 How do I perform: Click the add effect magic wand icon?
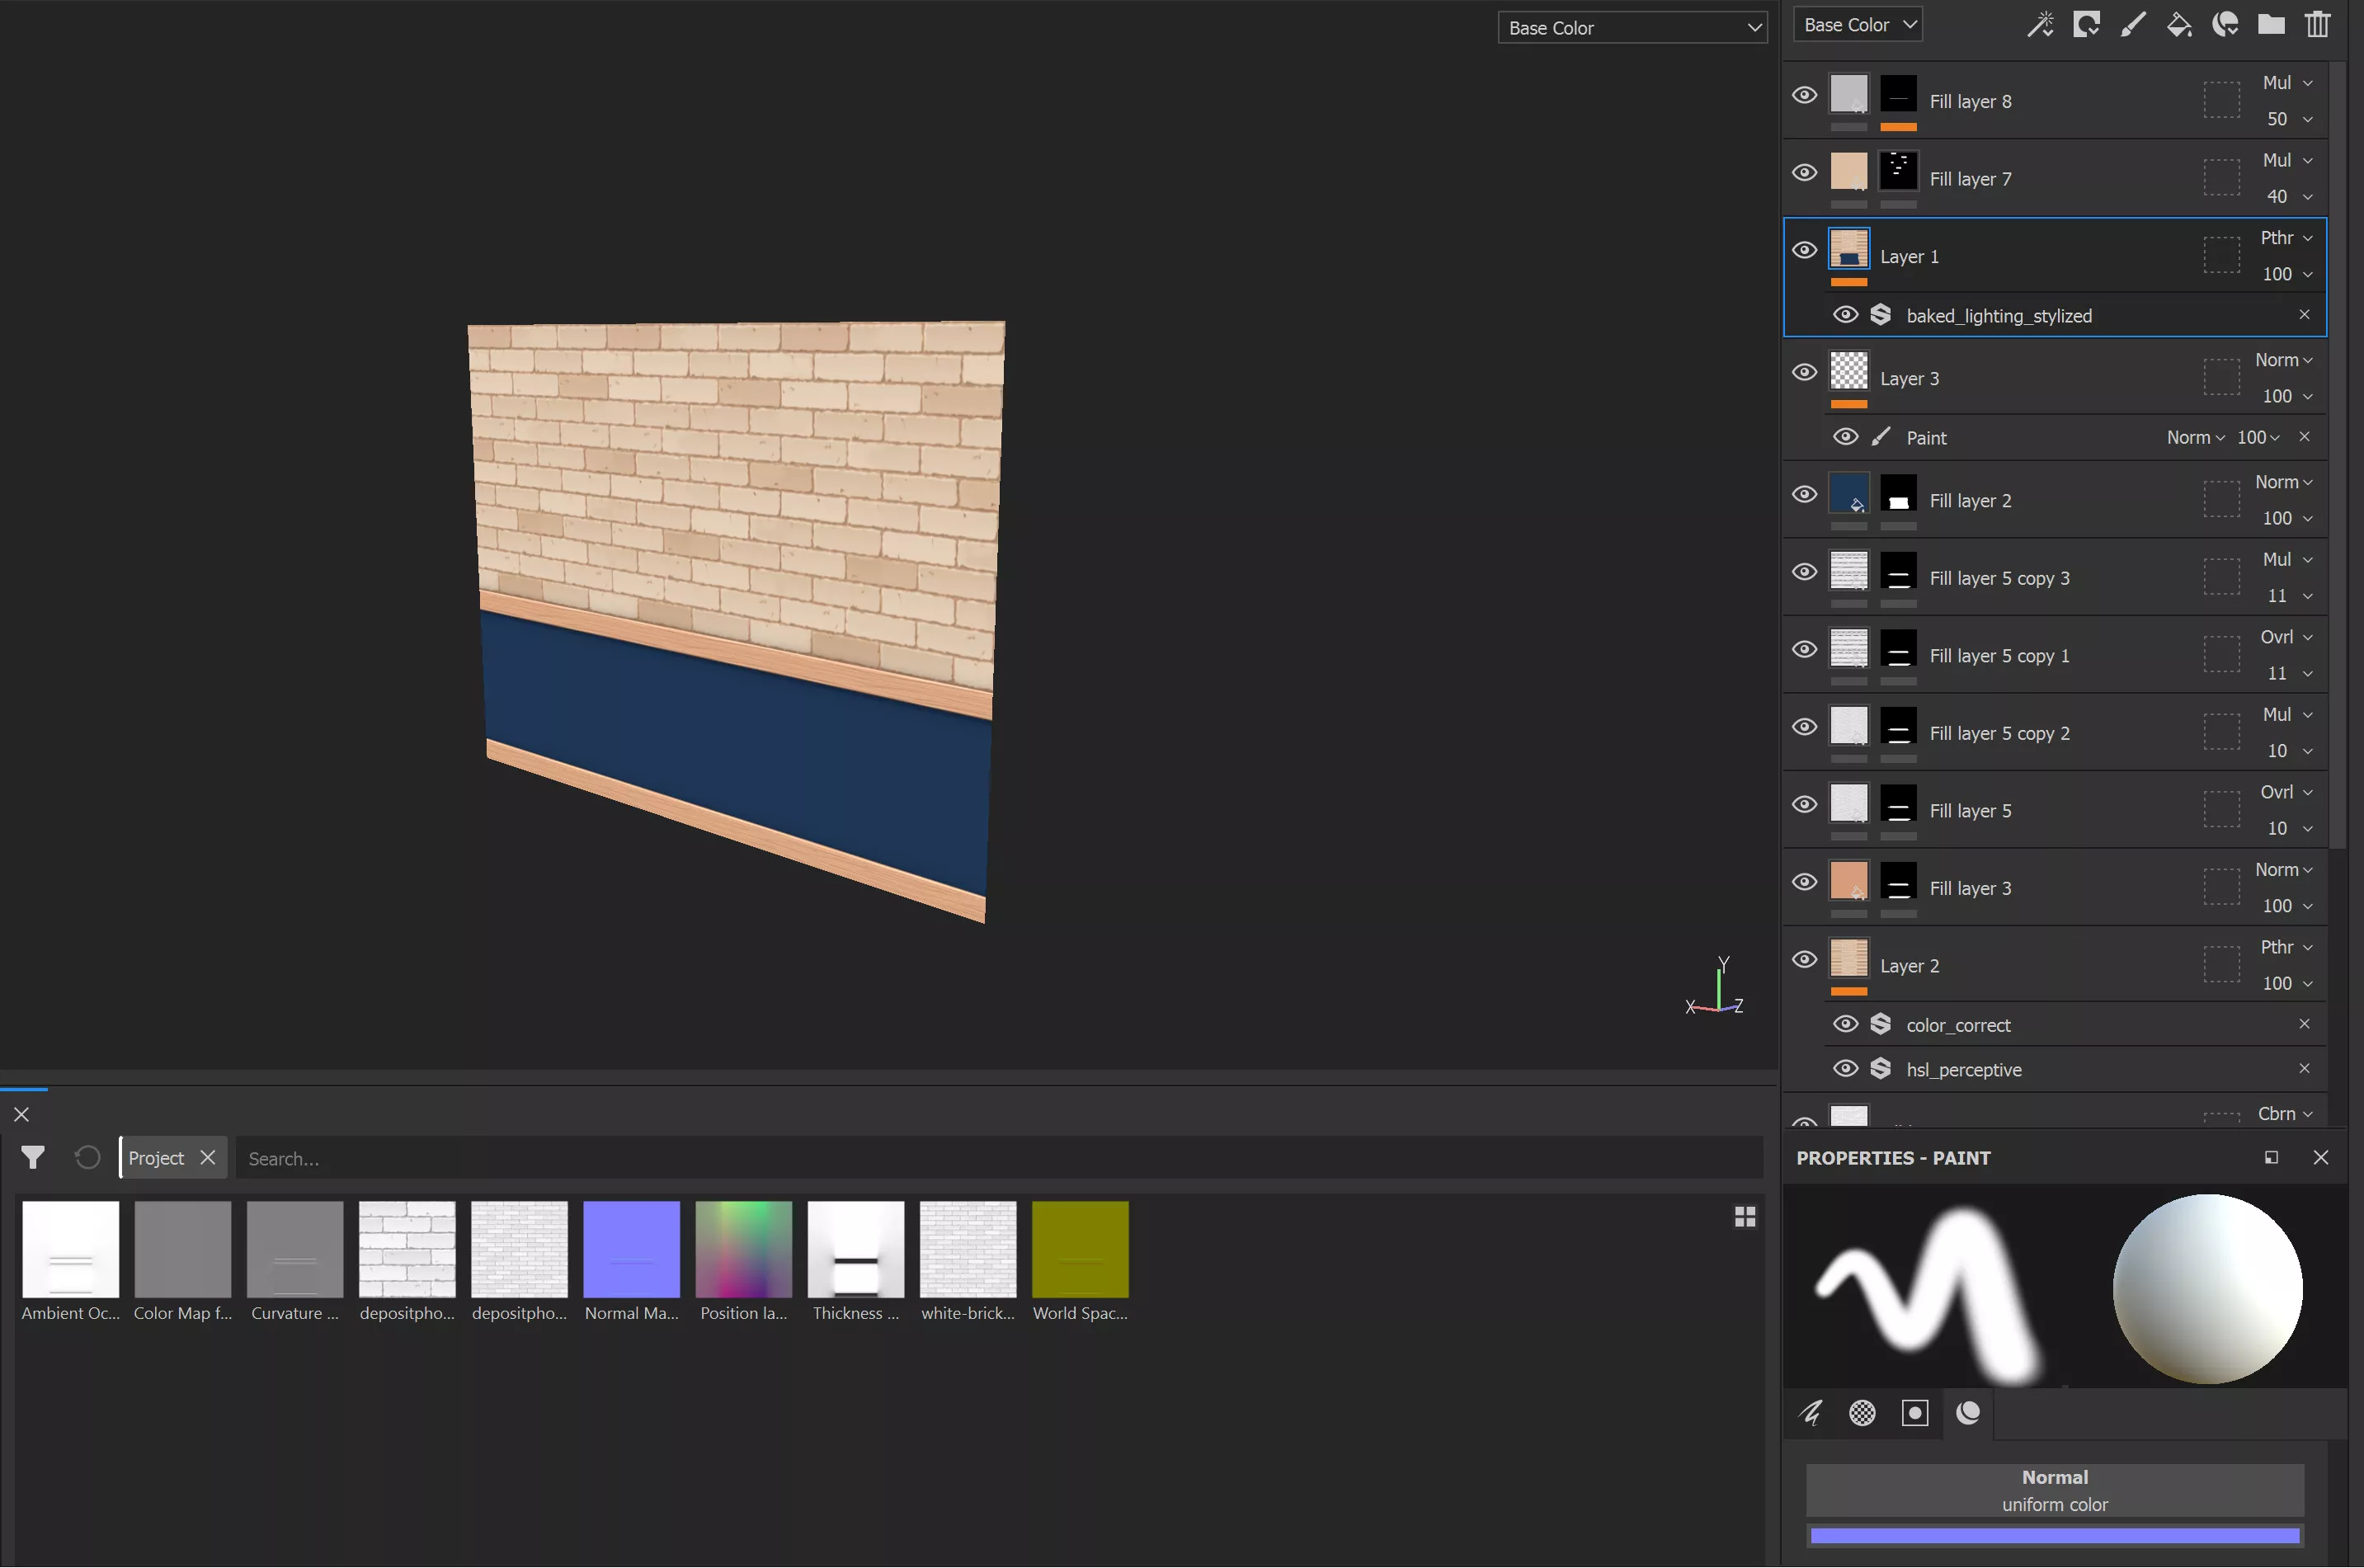[2040, 24]
